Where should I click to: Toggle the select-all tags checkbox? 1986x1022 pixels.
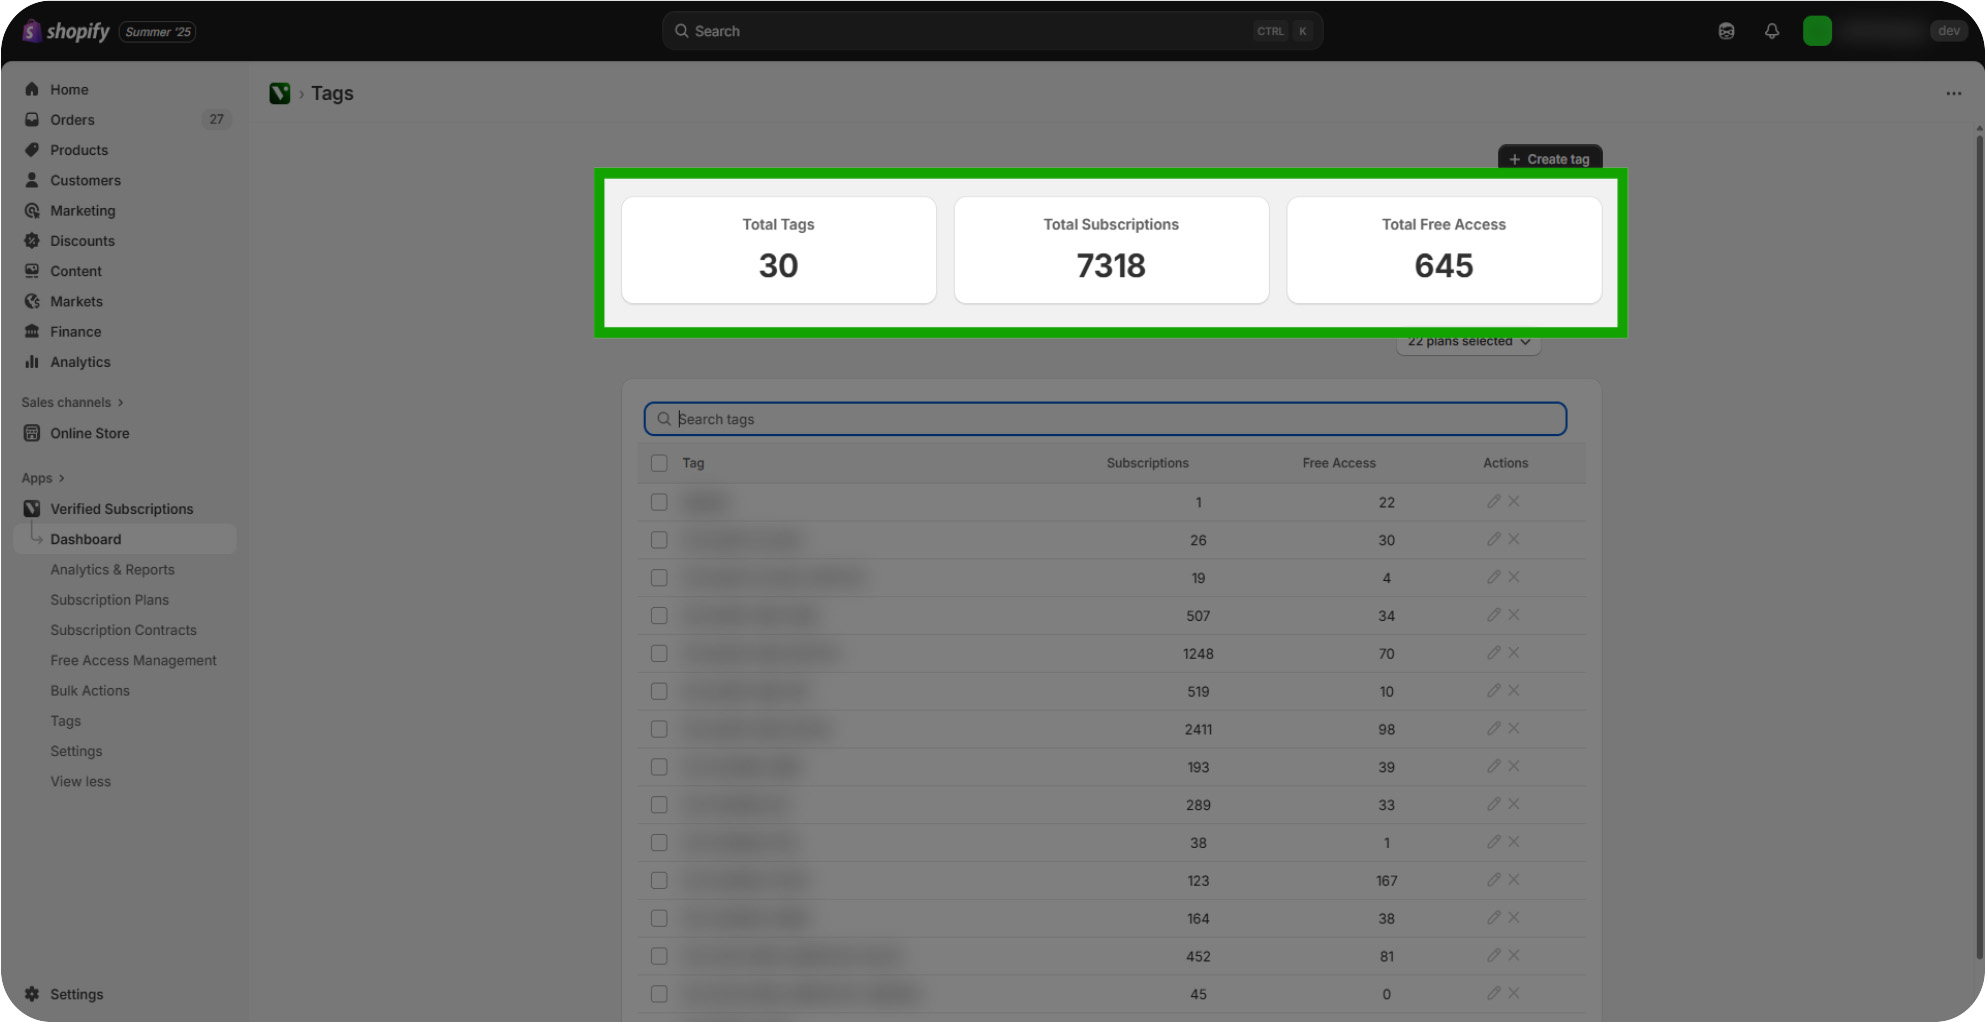coord(659,463)
